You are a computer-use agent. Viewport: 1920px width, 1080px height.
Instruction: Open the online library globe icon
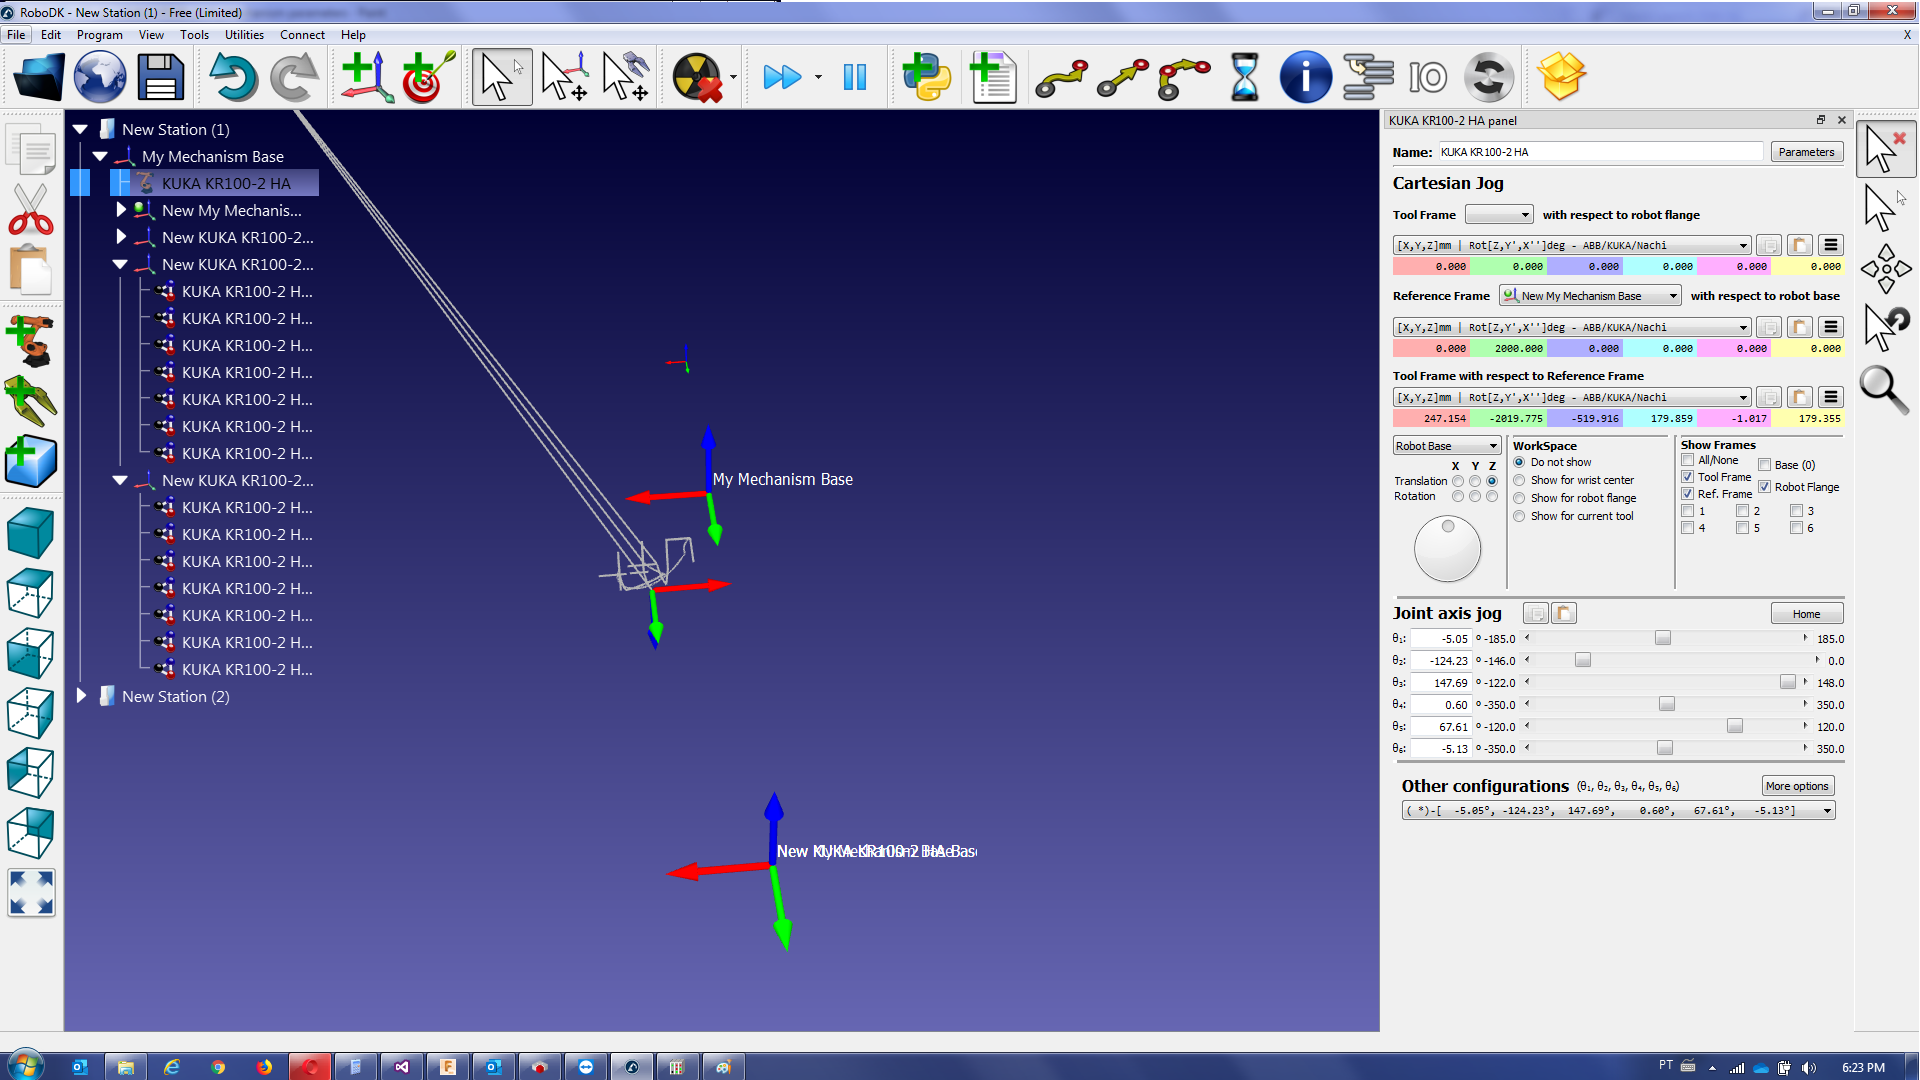pyautogui.click(x=100, y=77)
